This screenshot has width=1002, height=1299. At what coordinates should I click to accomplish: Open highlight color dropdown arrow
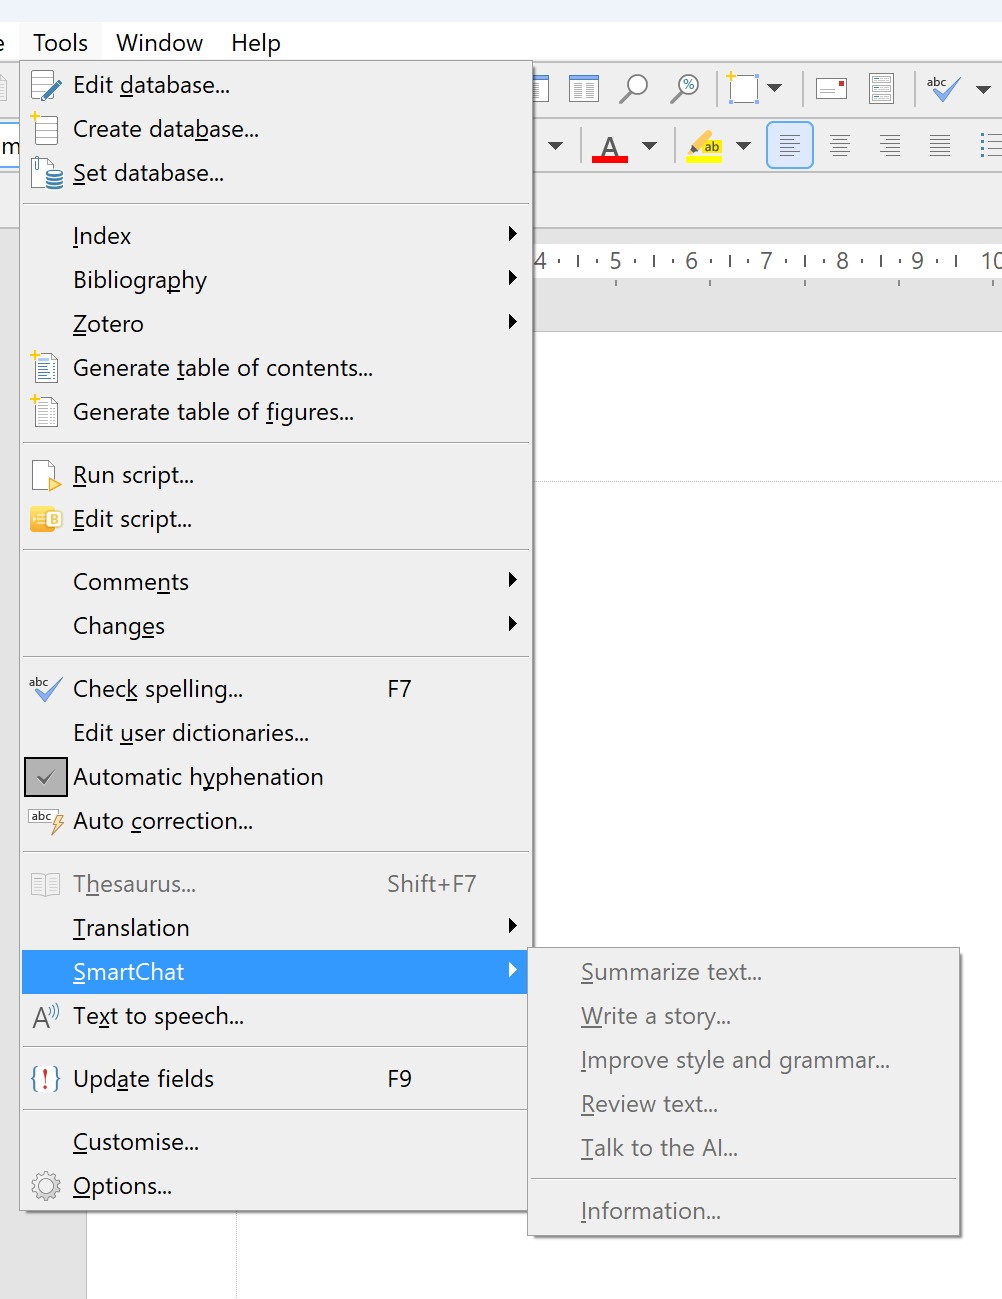pos(744,146)
